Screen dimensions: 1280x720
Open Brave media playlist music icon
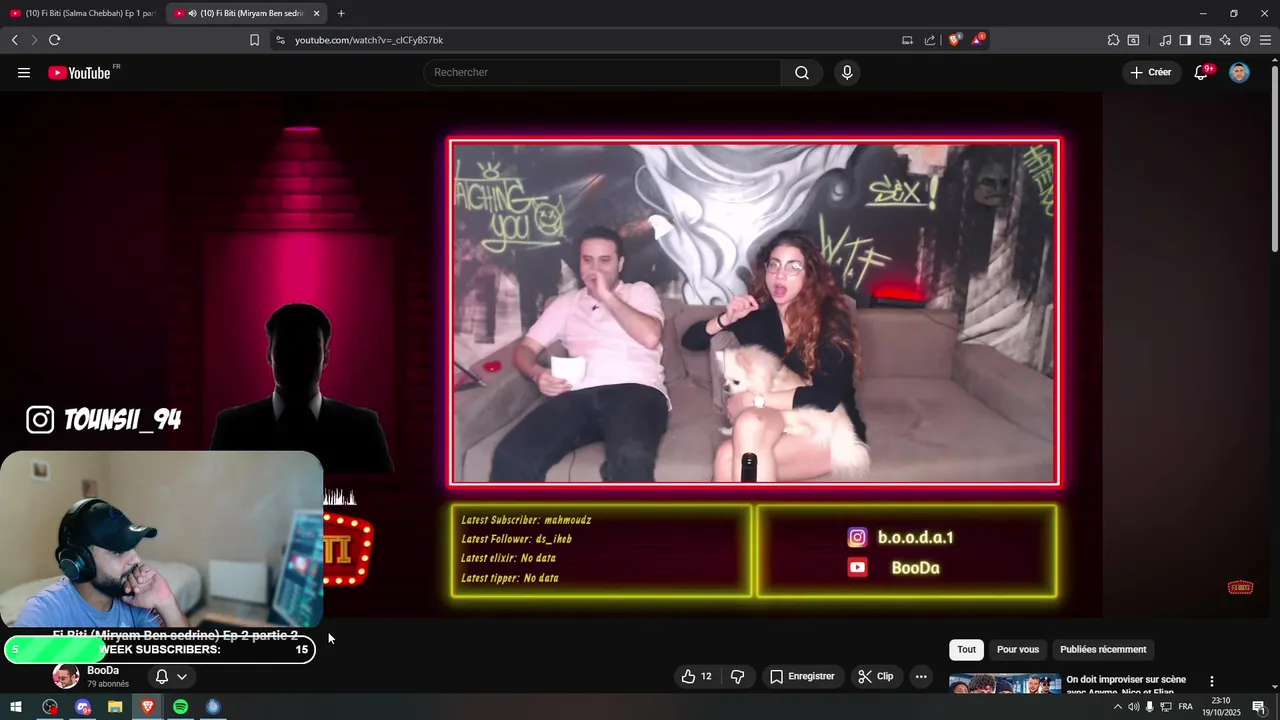[x=1165, y=40]
